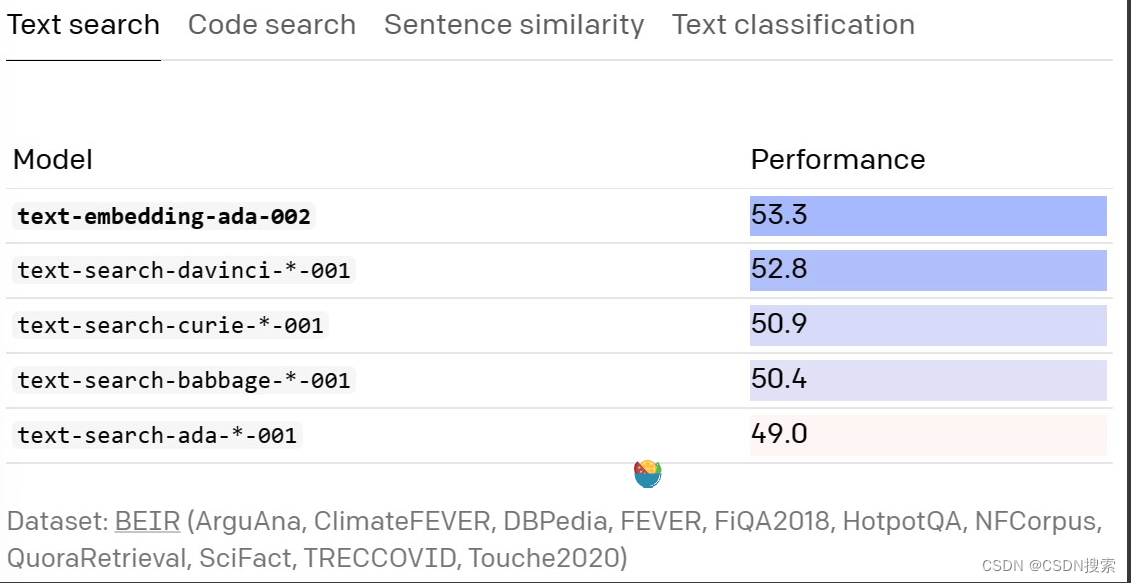Viewport: 1131px width, 583px height.
Task: Click the 52.8 performance bar
Action: [x=927, y=270]
